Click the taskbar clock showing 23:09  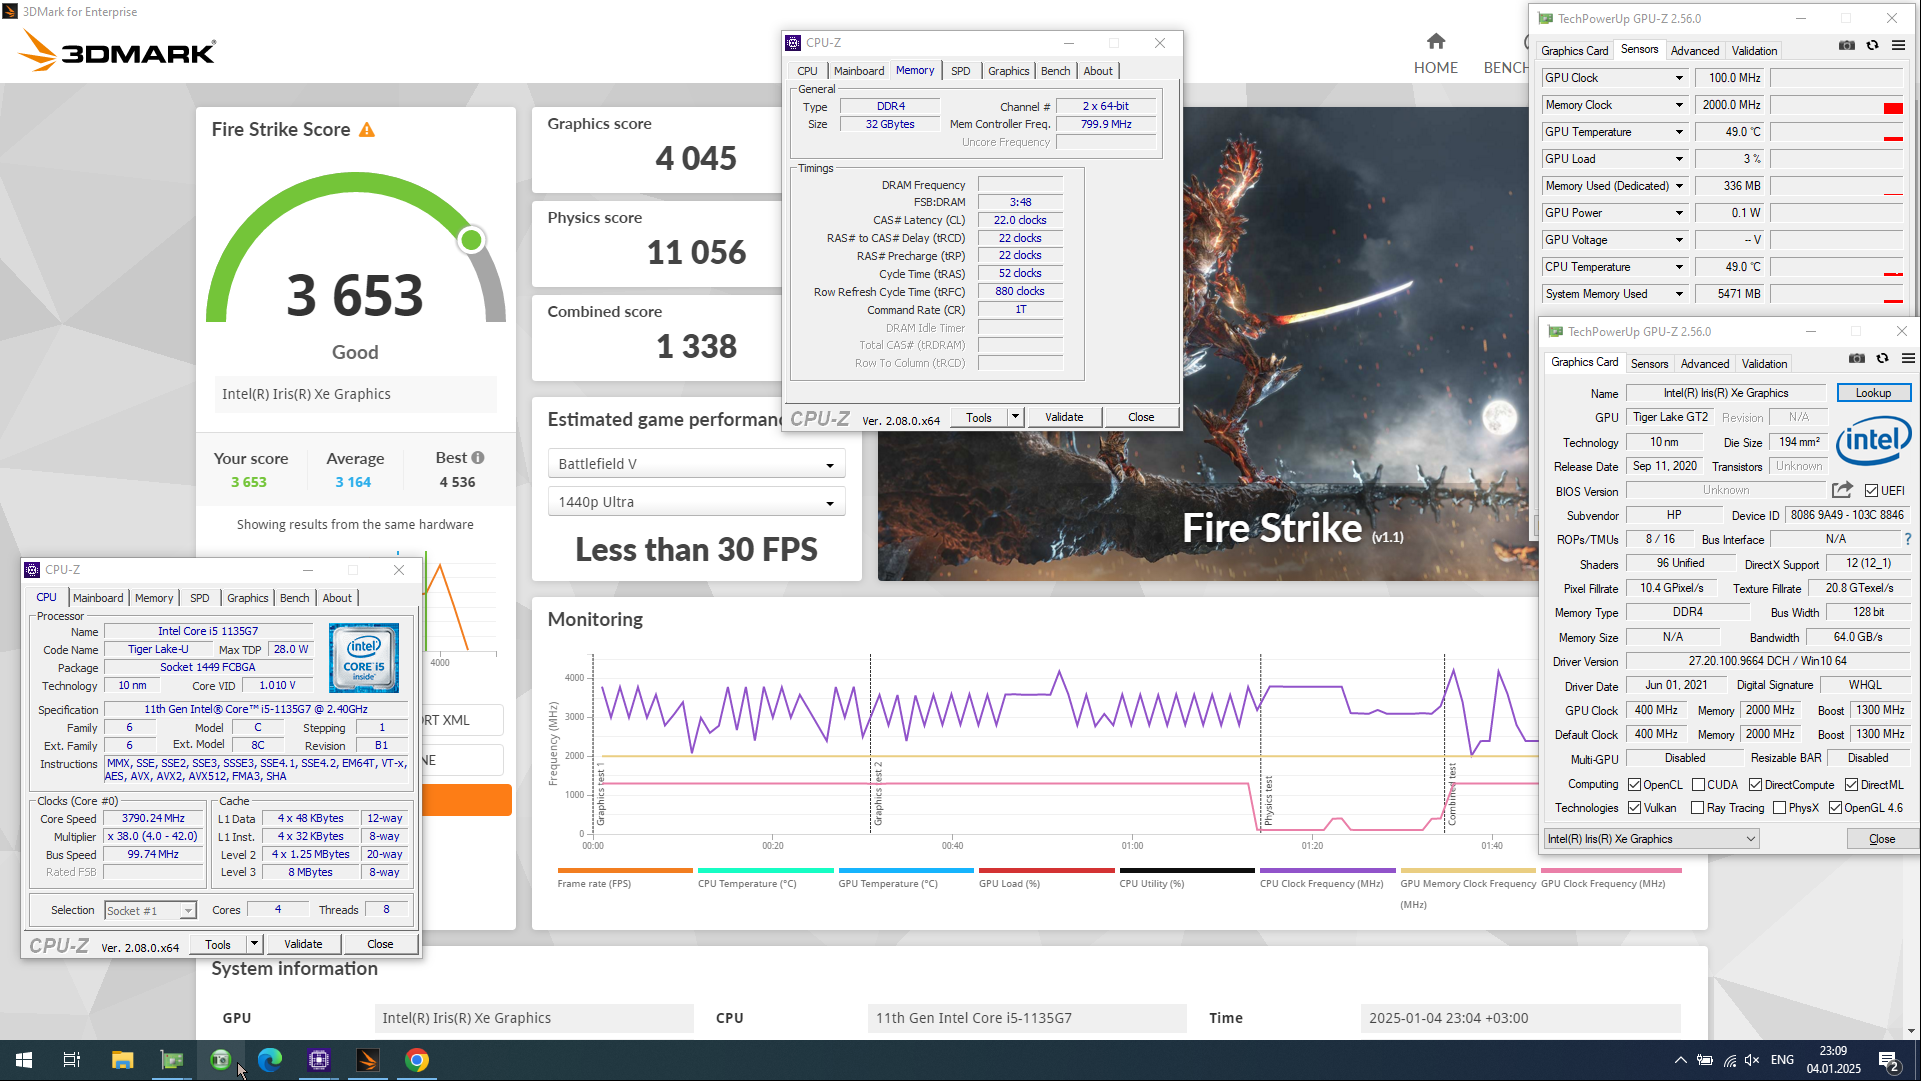tap(1833, 1060)
